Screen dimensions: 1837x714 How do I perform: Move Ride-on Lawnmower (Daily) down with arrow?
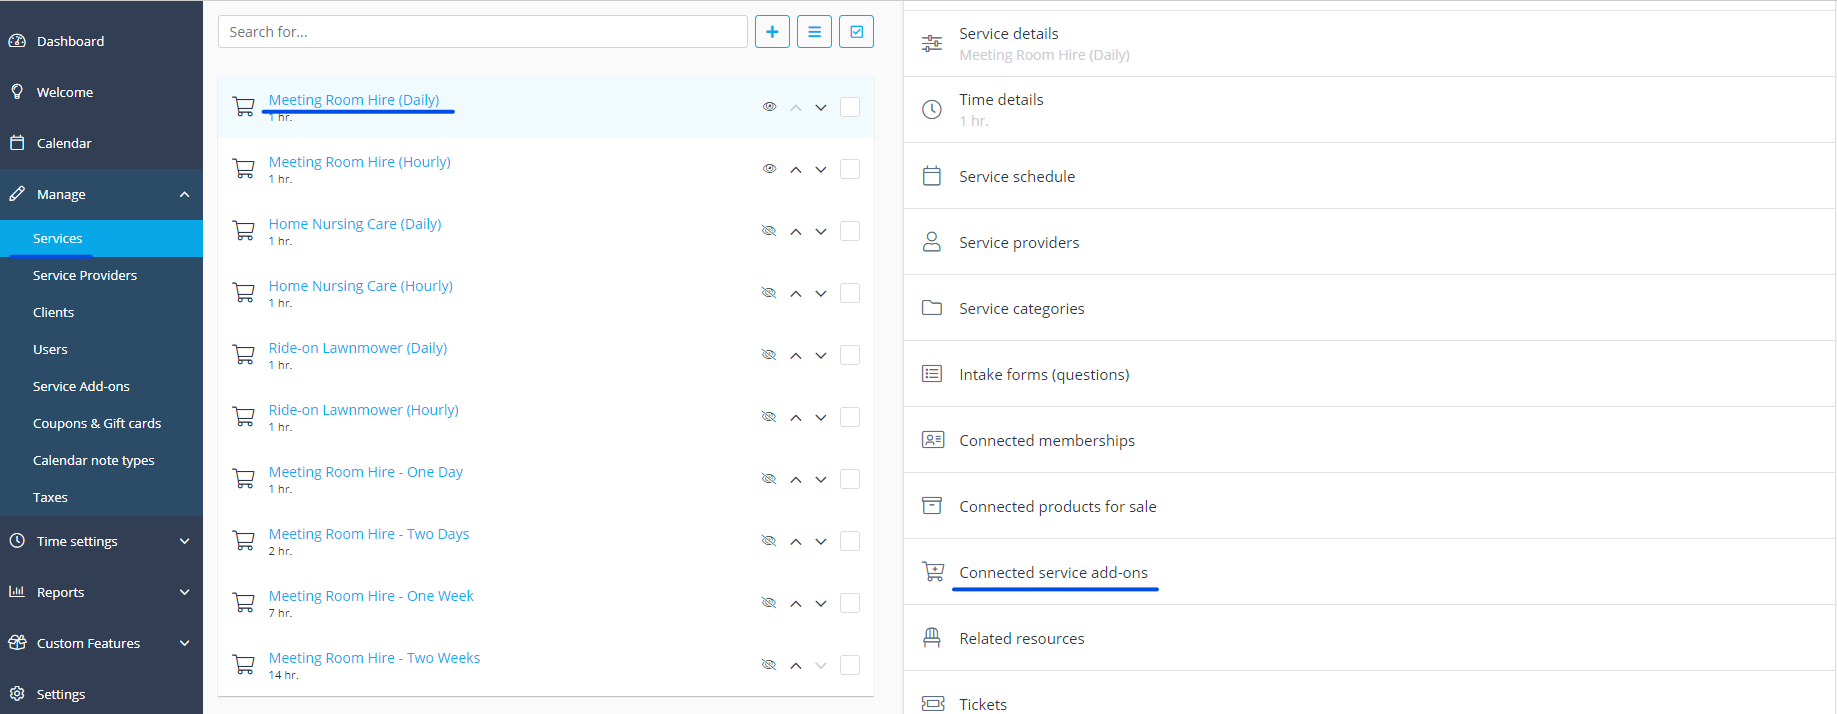click(821, 356)
